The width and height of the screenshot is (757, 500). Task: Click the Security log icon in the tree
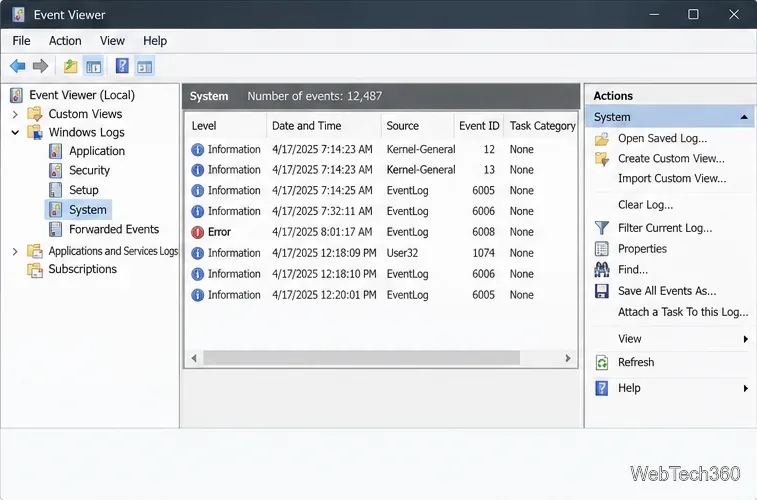click(x=56, y=170)
